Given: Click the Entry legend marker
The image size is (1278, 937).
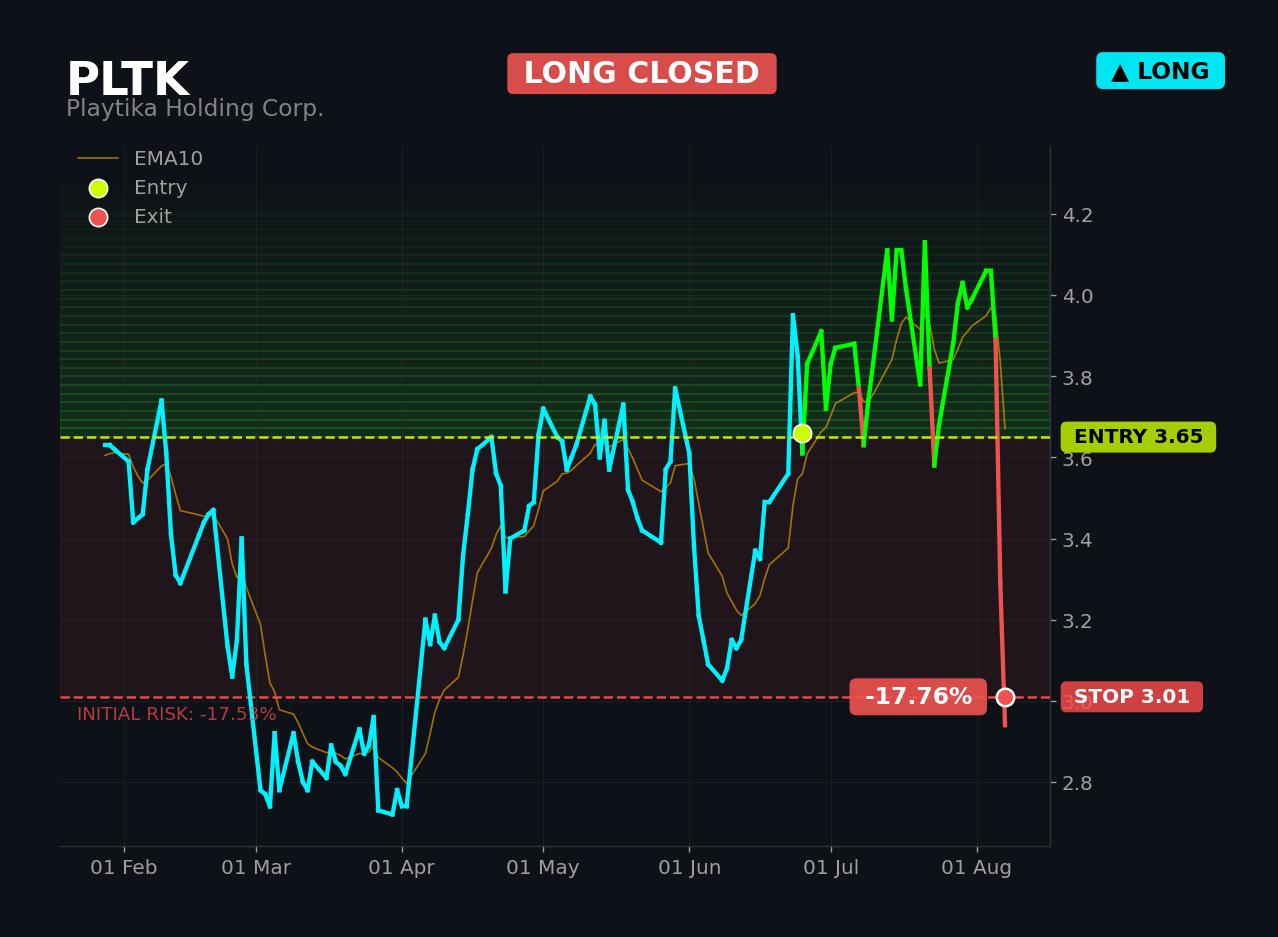Looking at the screenshot, I should (x=98, y=188).
